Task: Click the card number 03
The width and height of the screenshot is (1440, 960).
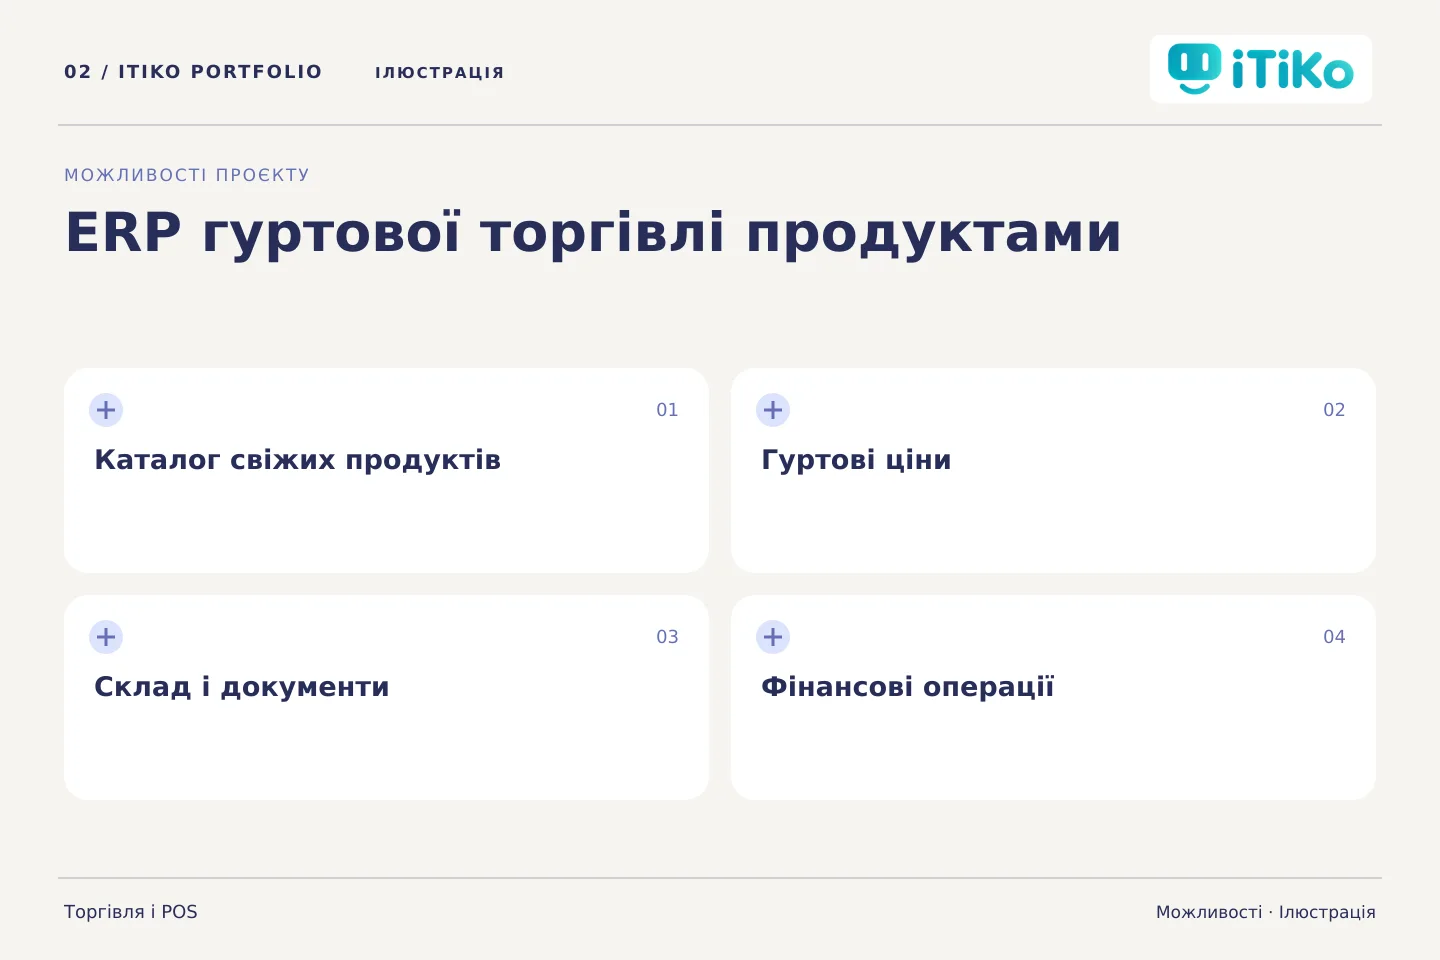Action: pos(667,637)
